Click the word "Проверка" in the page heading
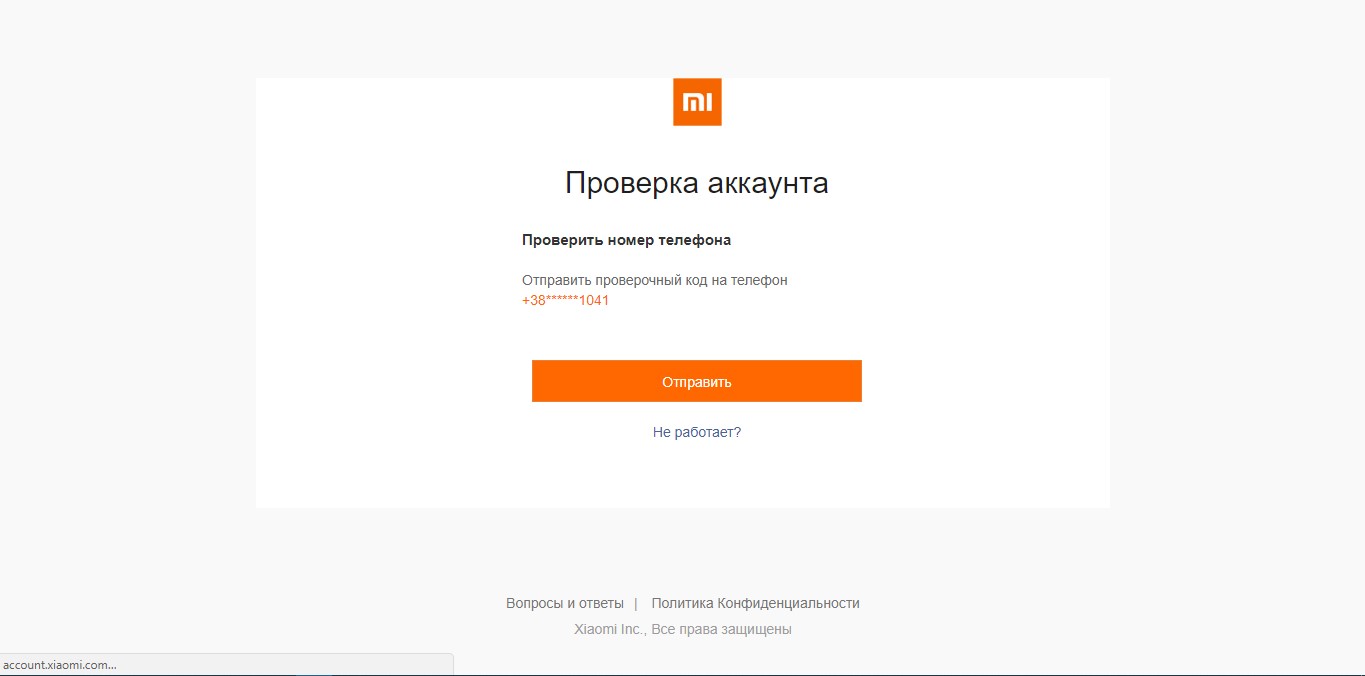The height and width of the screenshot is (676, 1365). pos(632,184)
